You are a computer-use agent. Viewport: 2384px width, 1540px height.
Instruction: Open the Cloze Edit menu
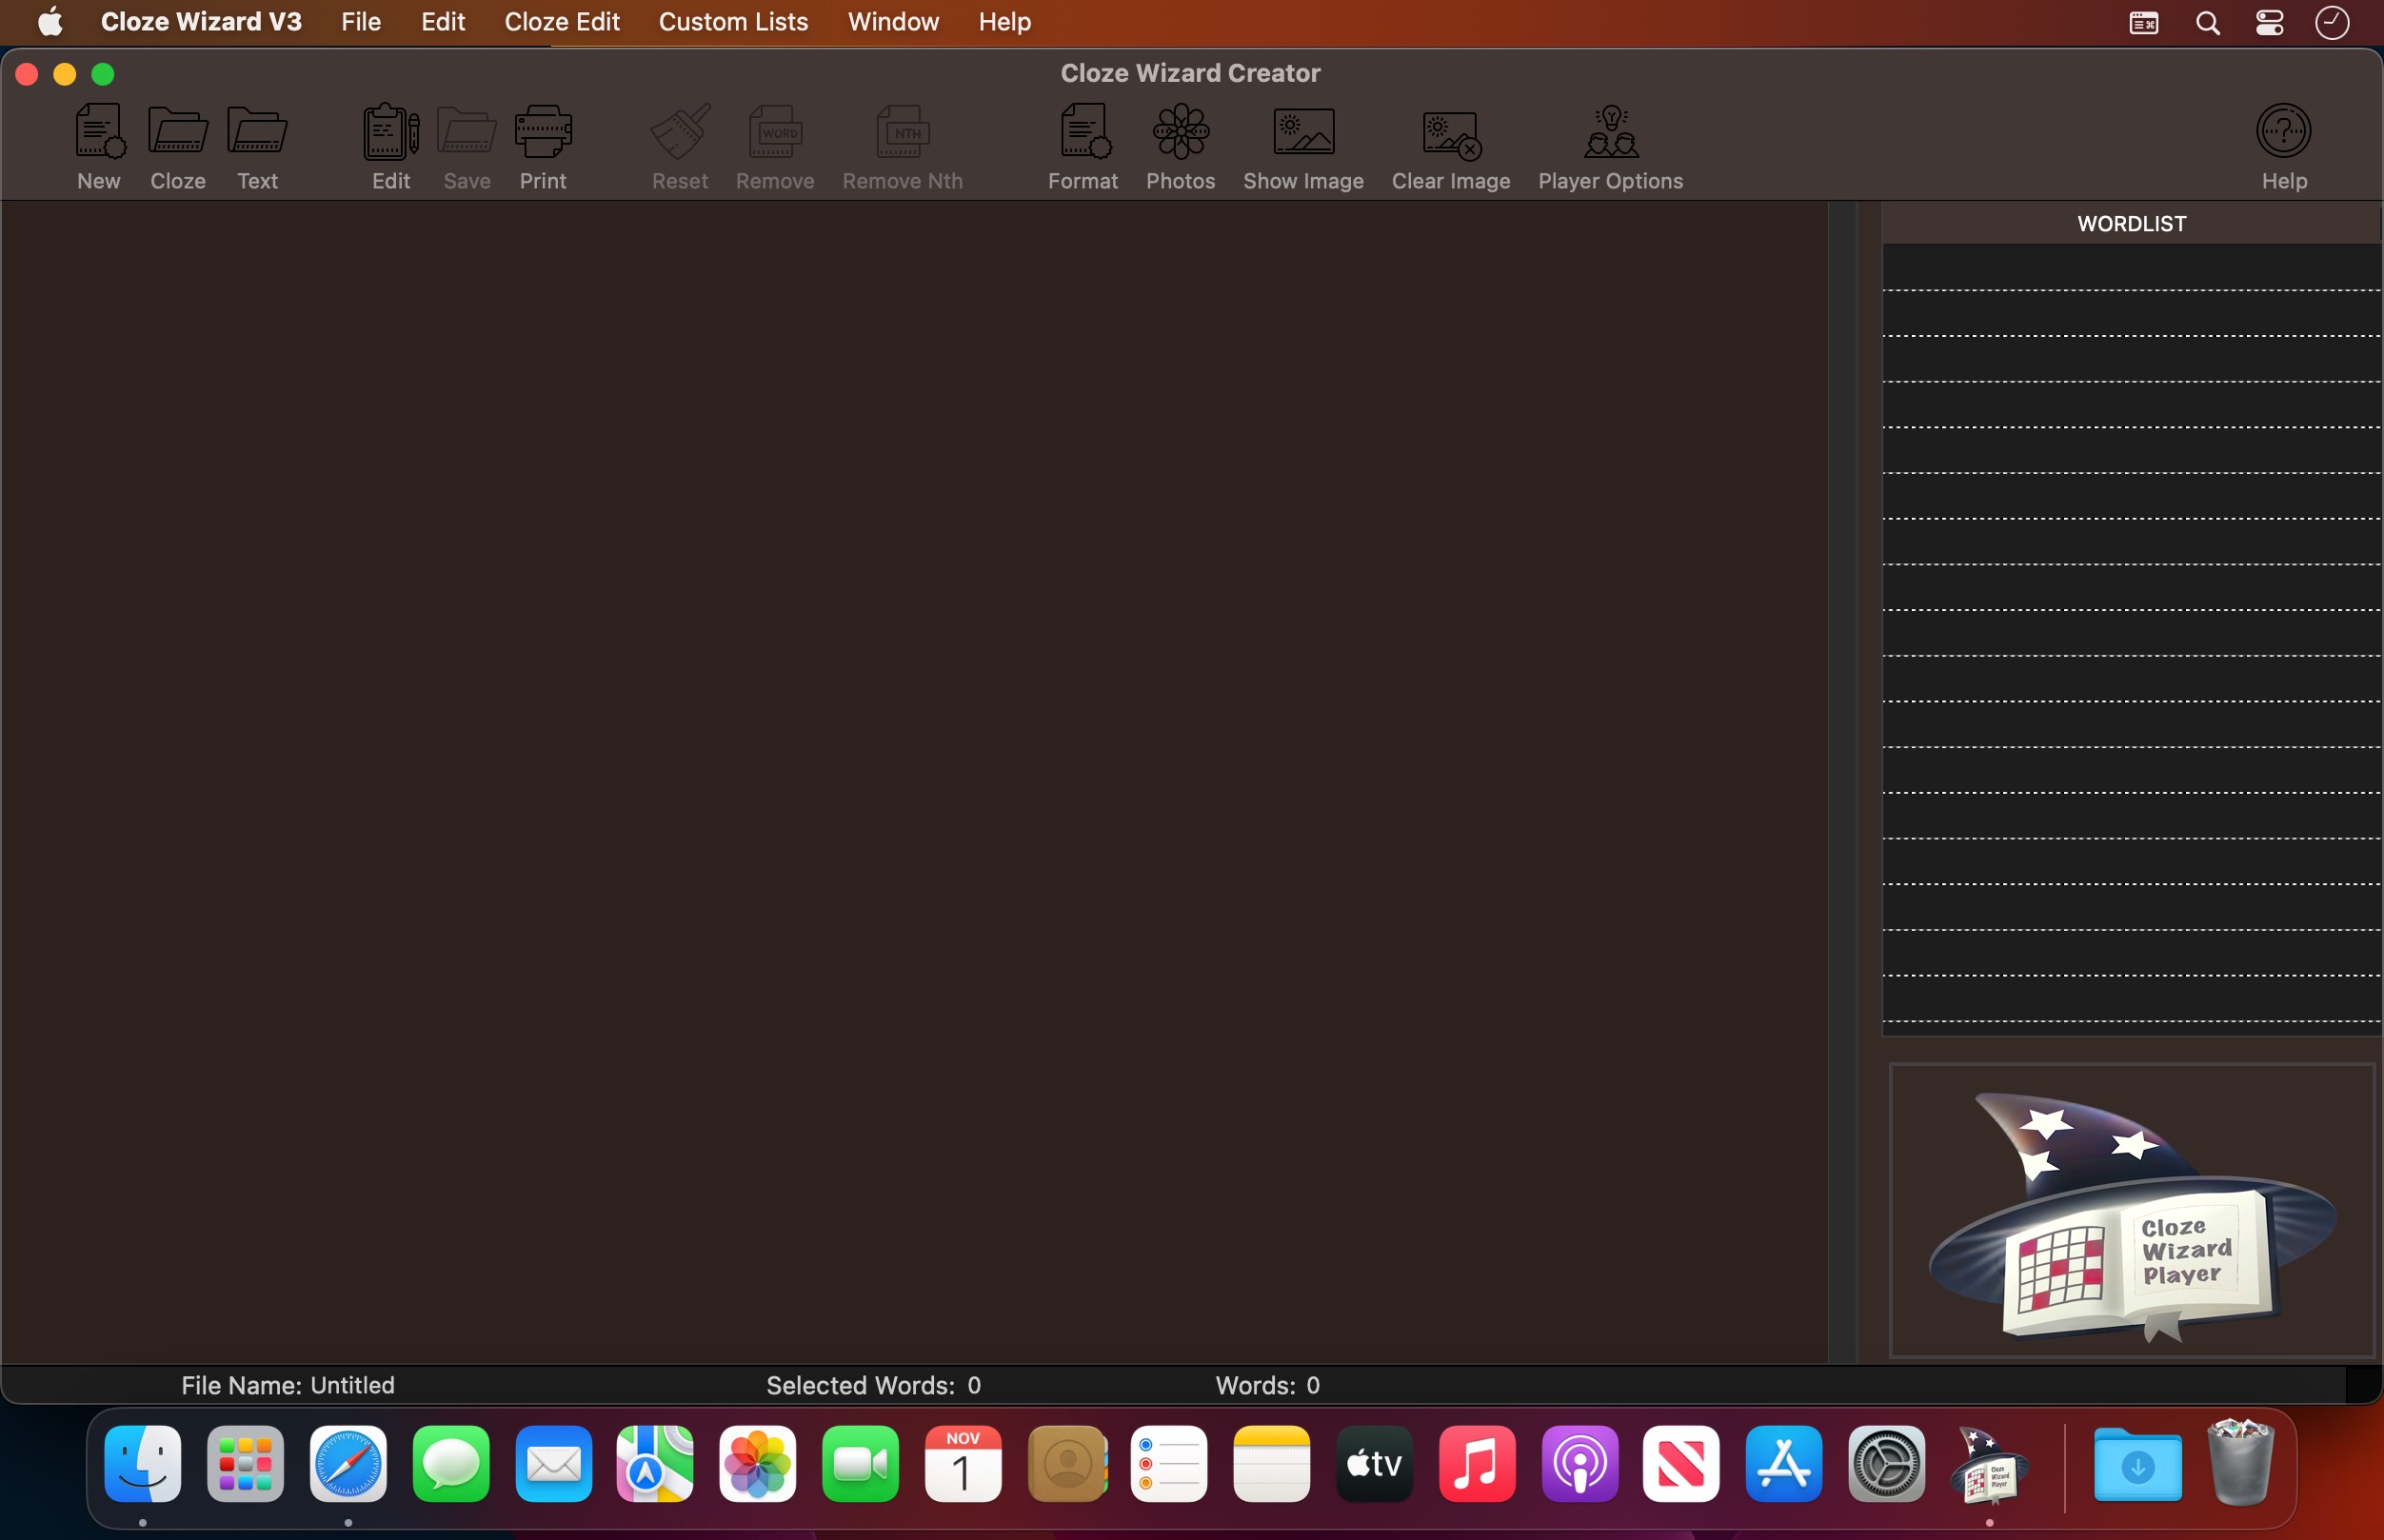562,22
